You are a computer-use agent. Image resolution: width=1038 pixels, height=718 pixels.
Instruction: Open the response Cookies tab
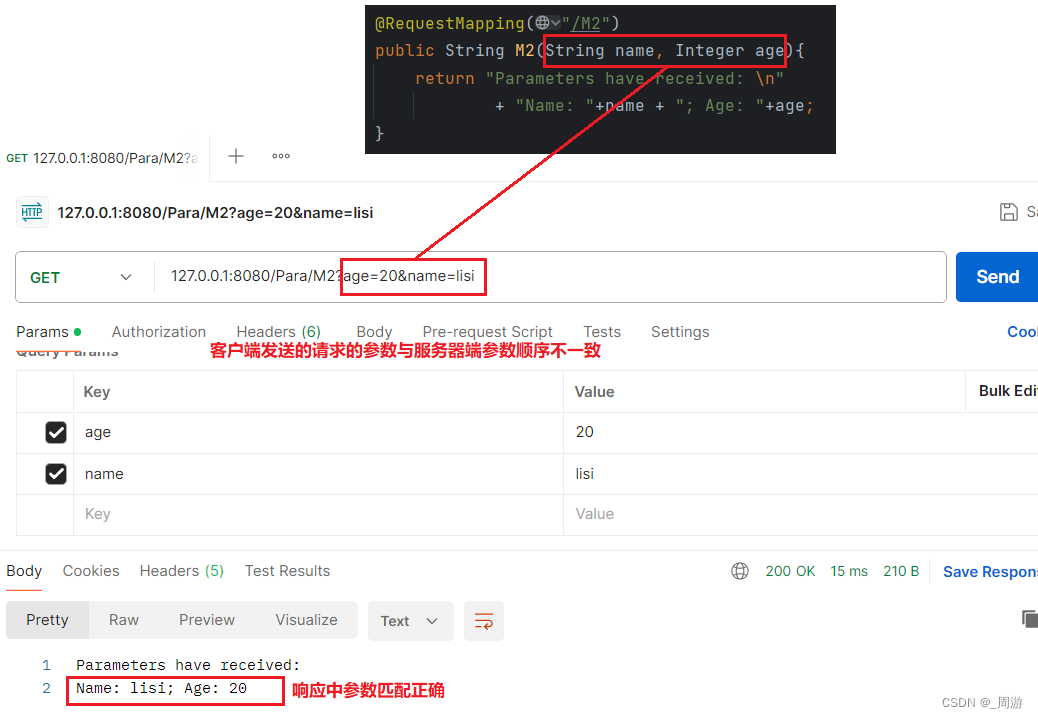tap(91, 571)
